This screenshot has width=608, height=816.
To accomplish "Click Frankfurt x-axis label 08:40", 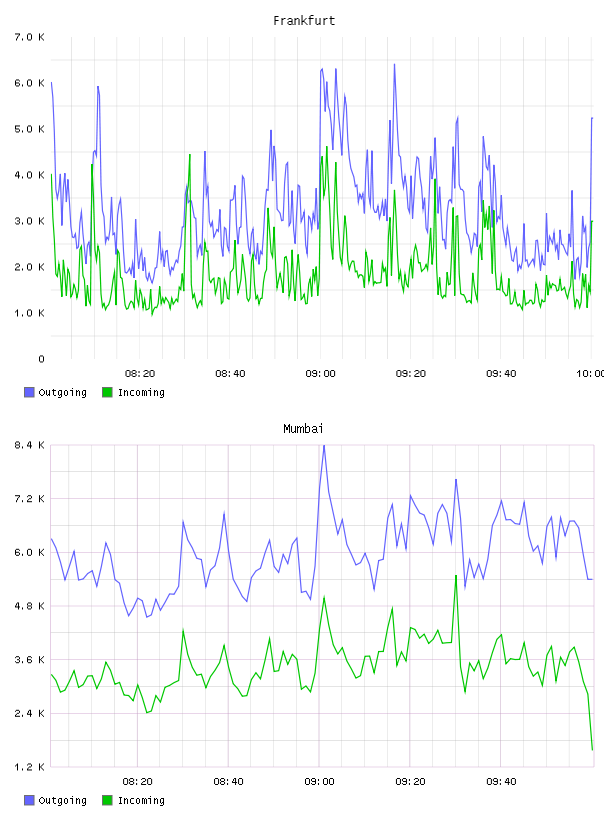I will [x=230, y=374].
